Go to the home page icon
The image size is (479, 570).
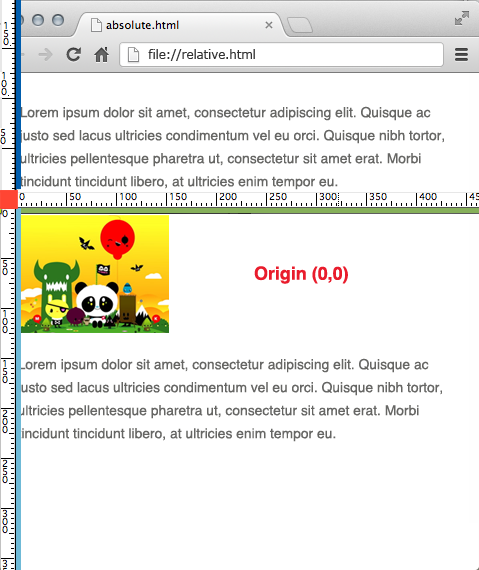[101, 55]
